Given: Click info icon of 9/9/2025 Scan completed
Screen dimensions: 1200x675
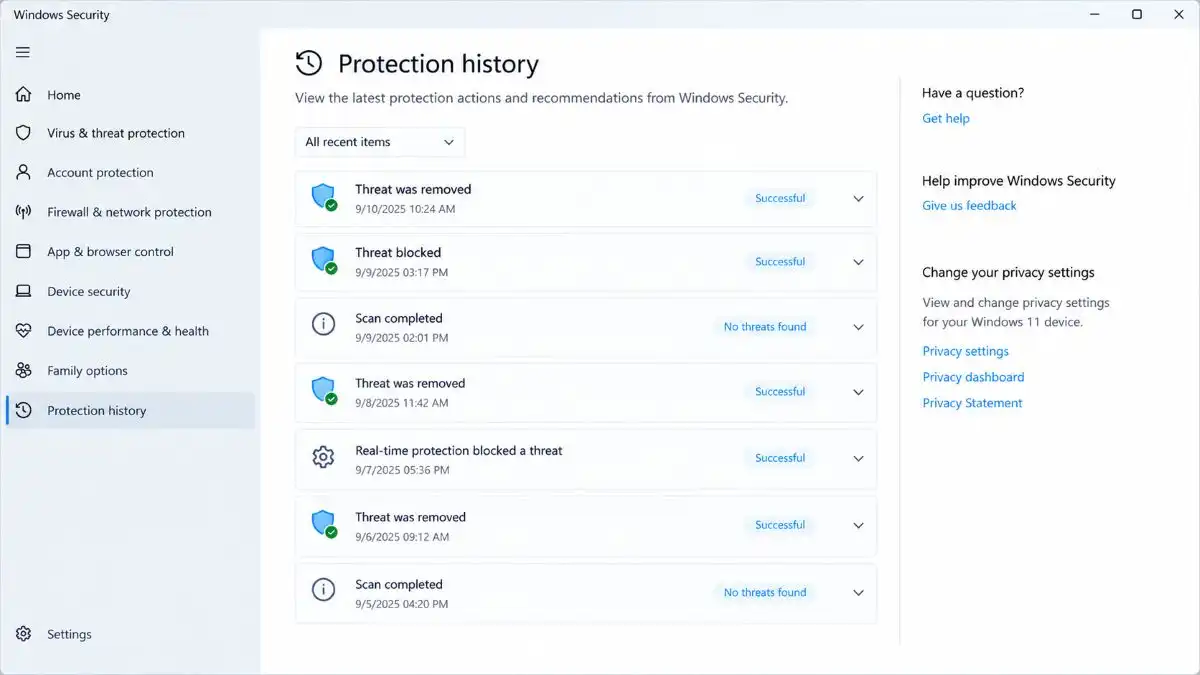Looking at the screenshot, I should tap(323, 326).
